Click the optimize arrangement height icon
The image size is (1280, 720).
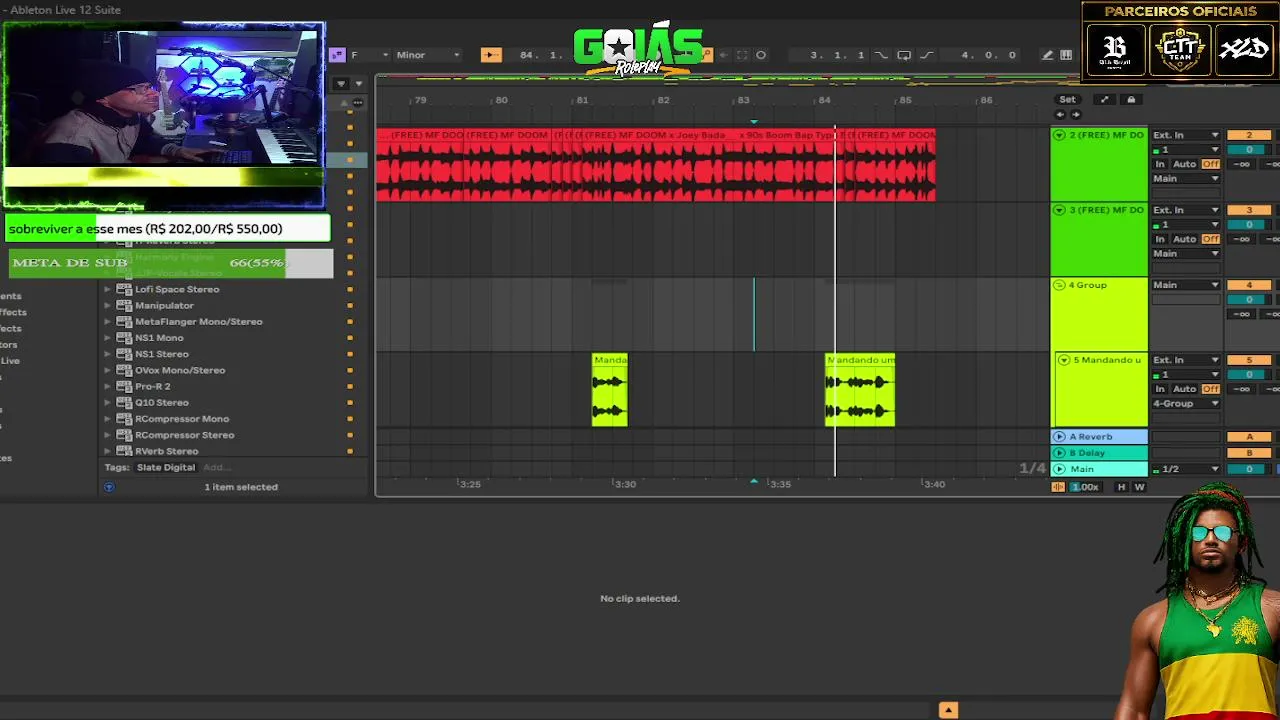point(1104,99)
